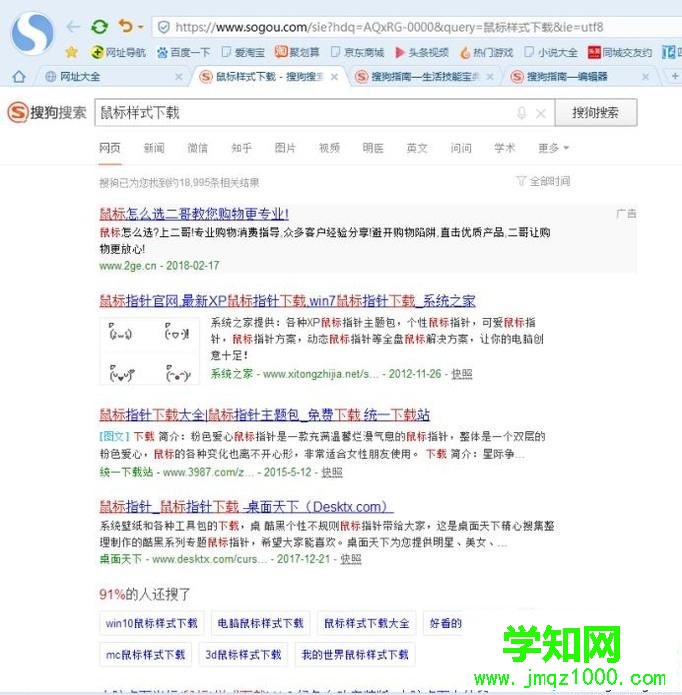Click the home icon by tab strip
The height and width of the screenshot is (695, 682).
click(19, 77)
